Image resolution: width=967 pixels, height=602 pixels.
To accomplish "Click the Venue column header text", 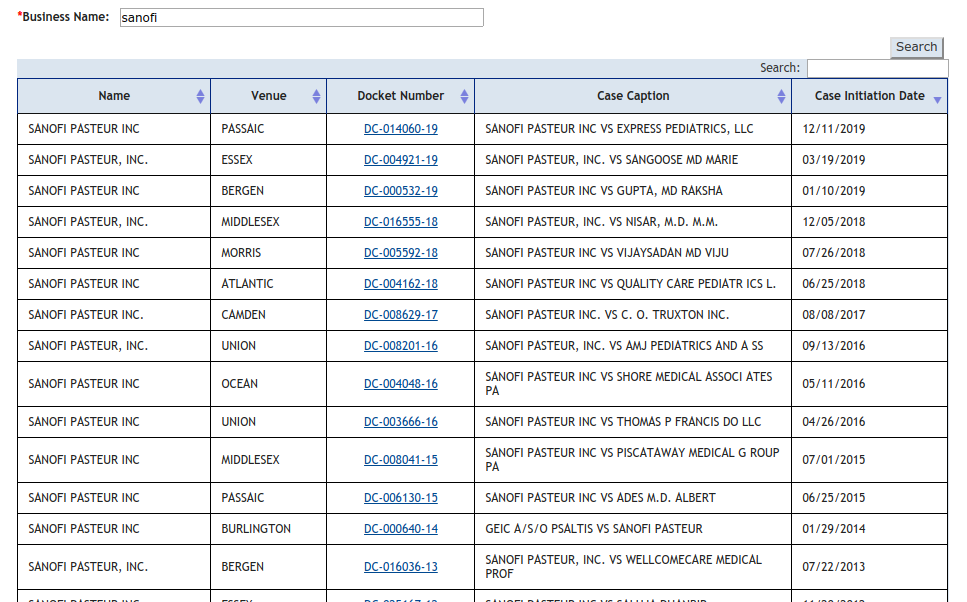I will (x=268, y=96).
